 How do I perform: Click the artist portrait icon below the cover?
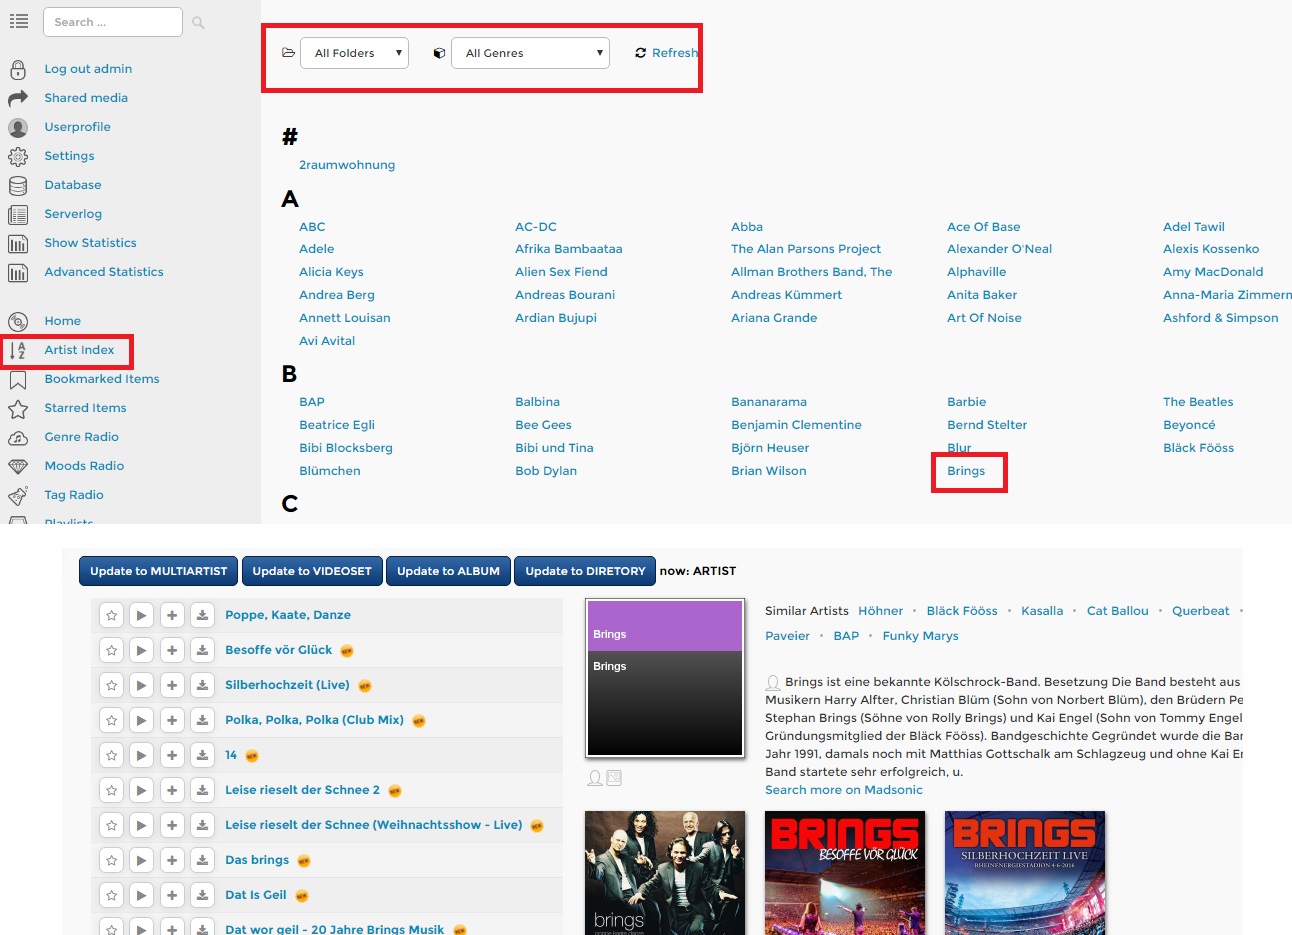[595, 778]
